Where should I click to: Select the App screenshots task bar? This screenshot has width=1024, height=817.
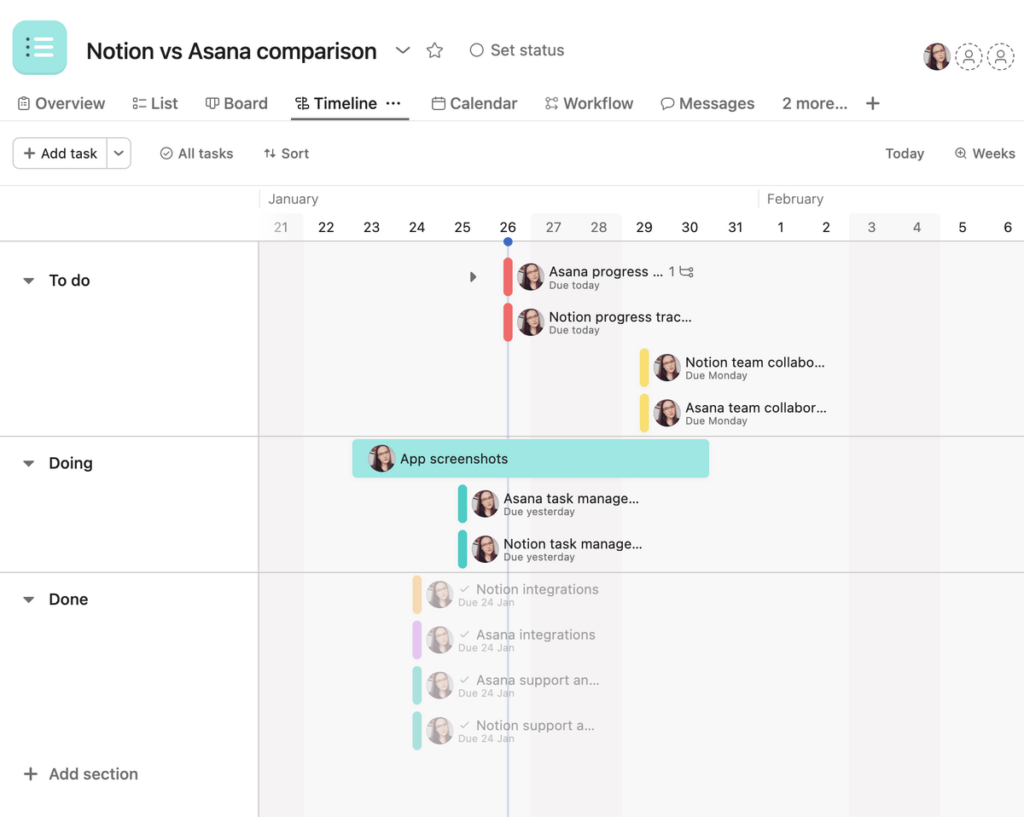click(x=530, y=458)
